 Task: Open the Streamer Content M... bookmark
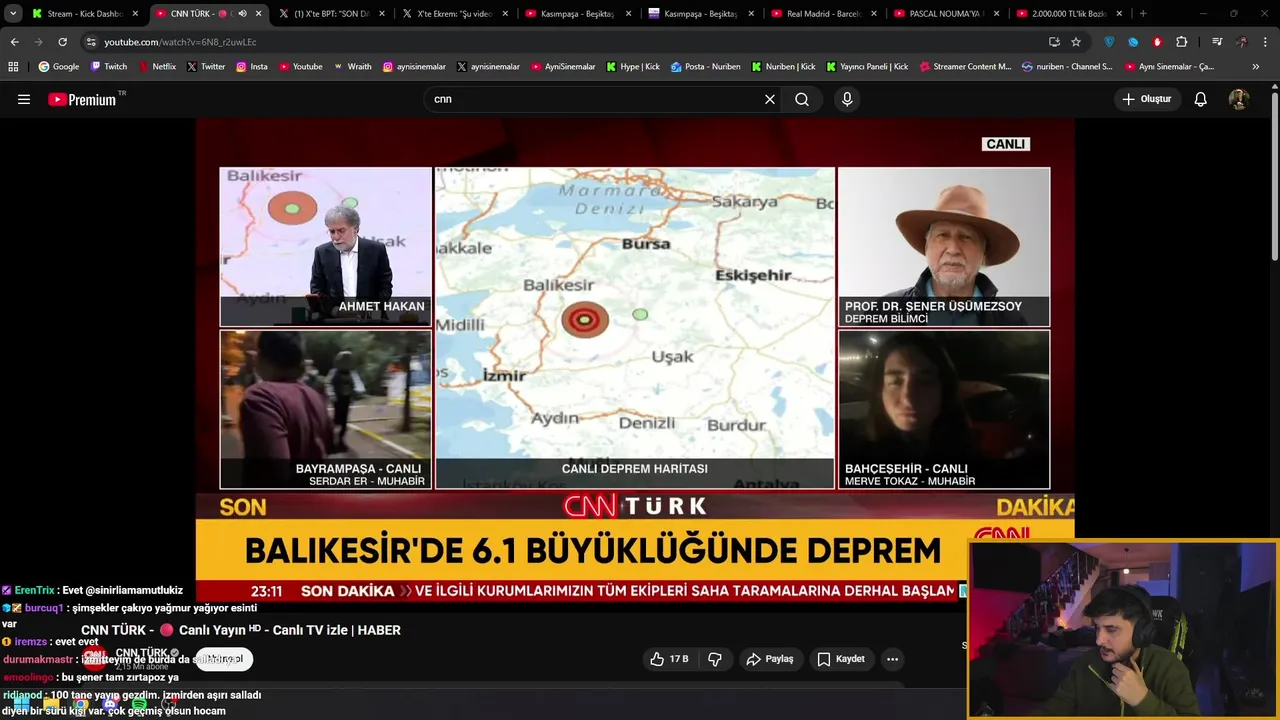click(x=964, y=67)
